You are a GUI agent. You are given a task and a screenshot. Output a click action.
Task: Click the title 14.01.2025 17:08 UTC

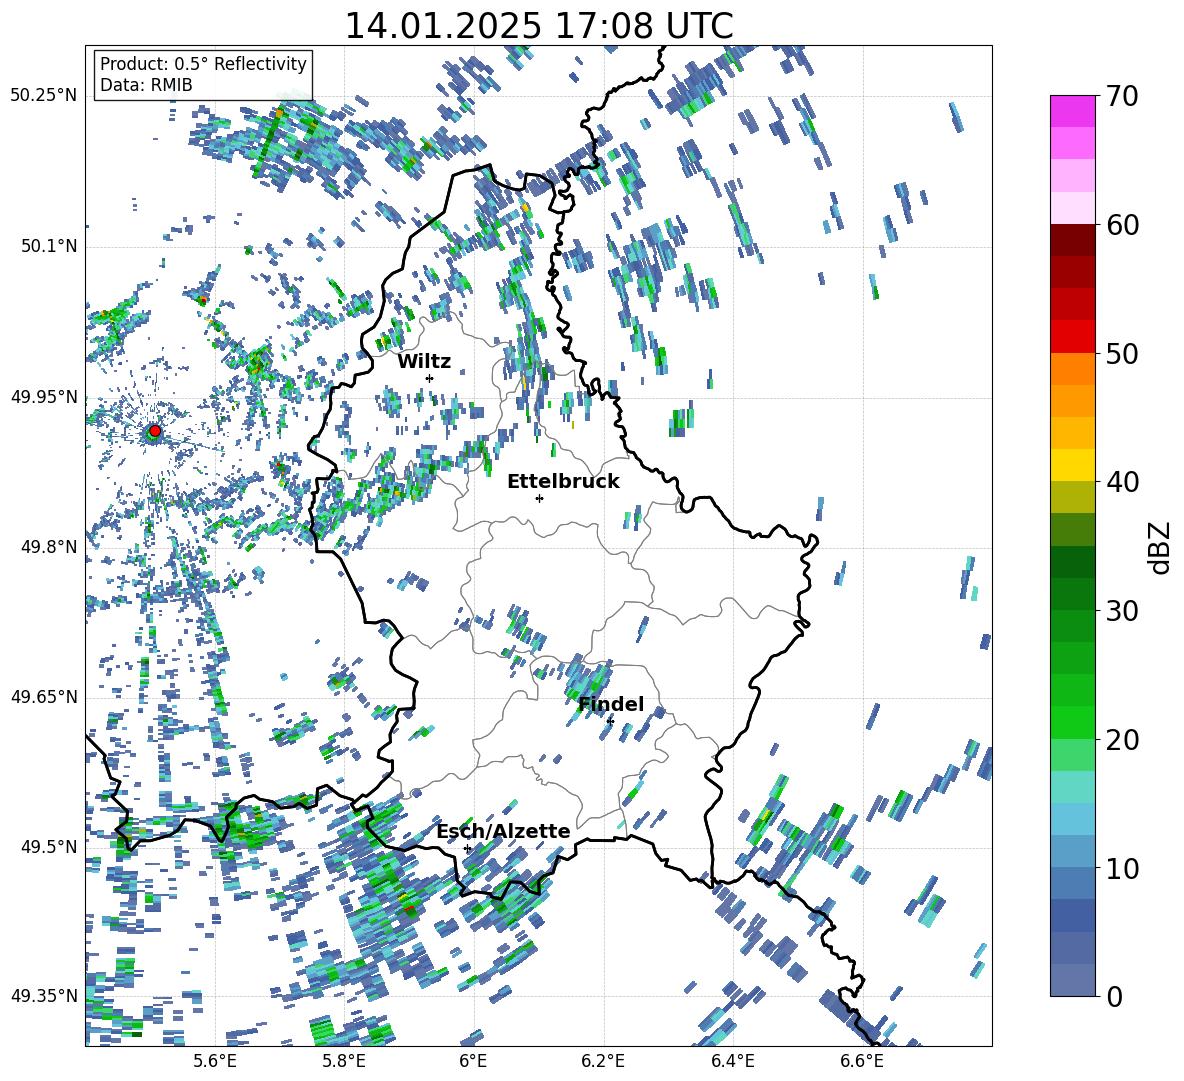[x=538, y=26]
